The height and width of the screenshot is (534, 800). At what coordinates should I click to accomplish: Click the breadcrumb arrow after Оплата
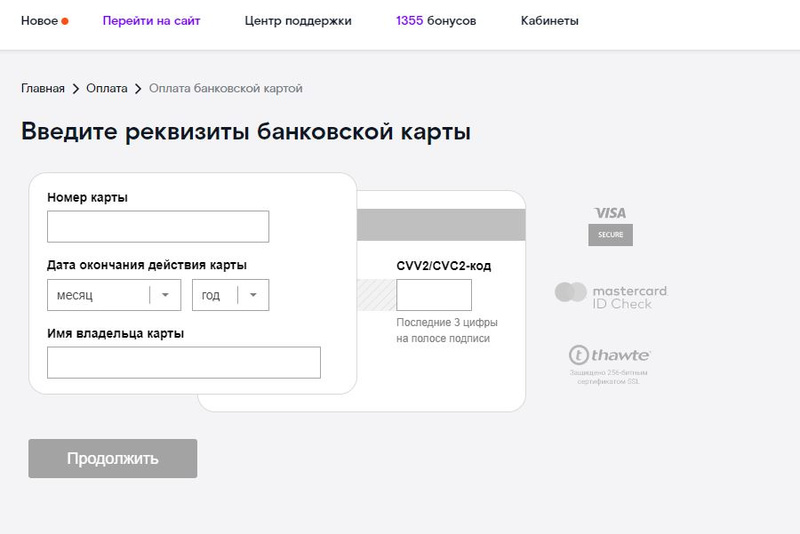tap(138, 89)
